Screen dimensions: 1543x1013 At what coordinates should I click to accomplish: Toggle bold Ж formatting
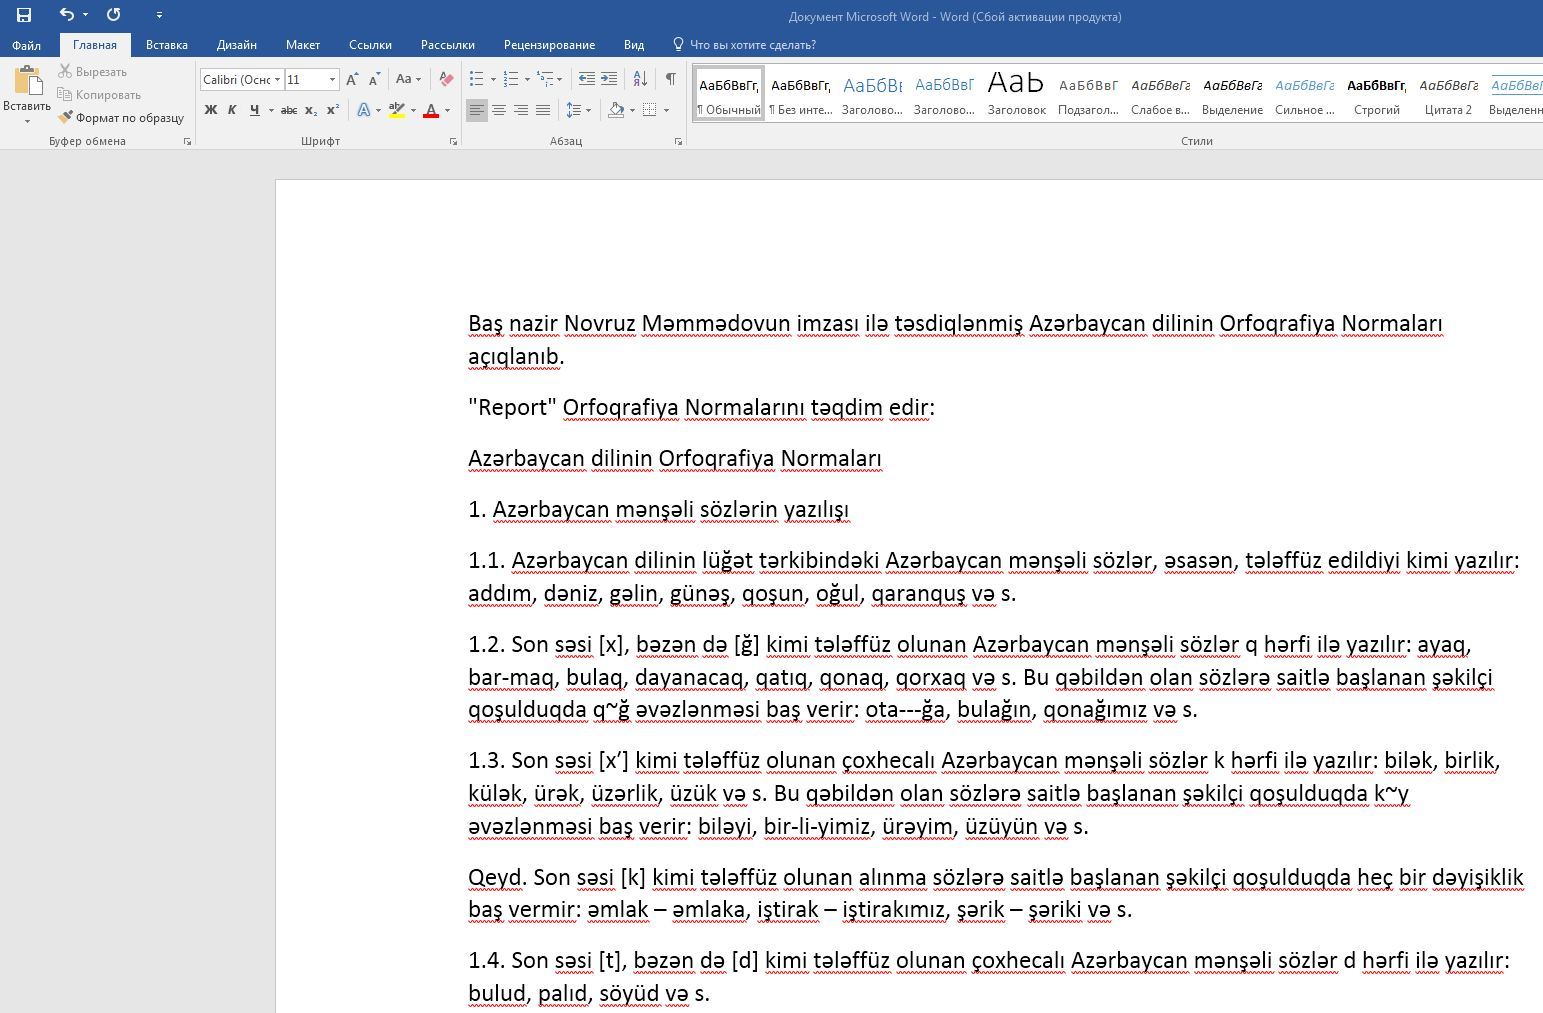(x=210, y=110)
